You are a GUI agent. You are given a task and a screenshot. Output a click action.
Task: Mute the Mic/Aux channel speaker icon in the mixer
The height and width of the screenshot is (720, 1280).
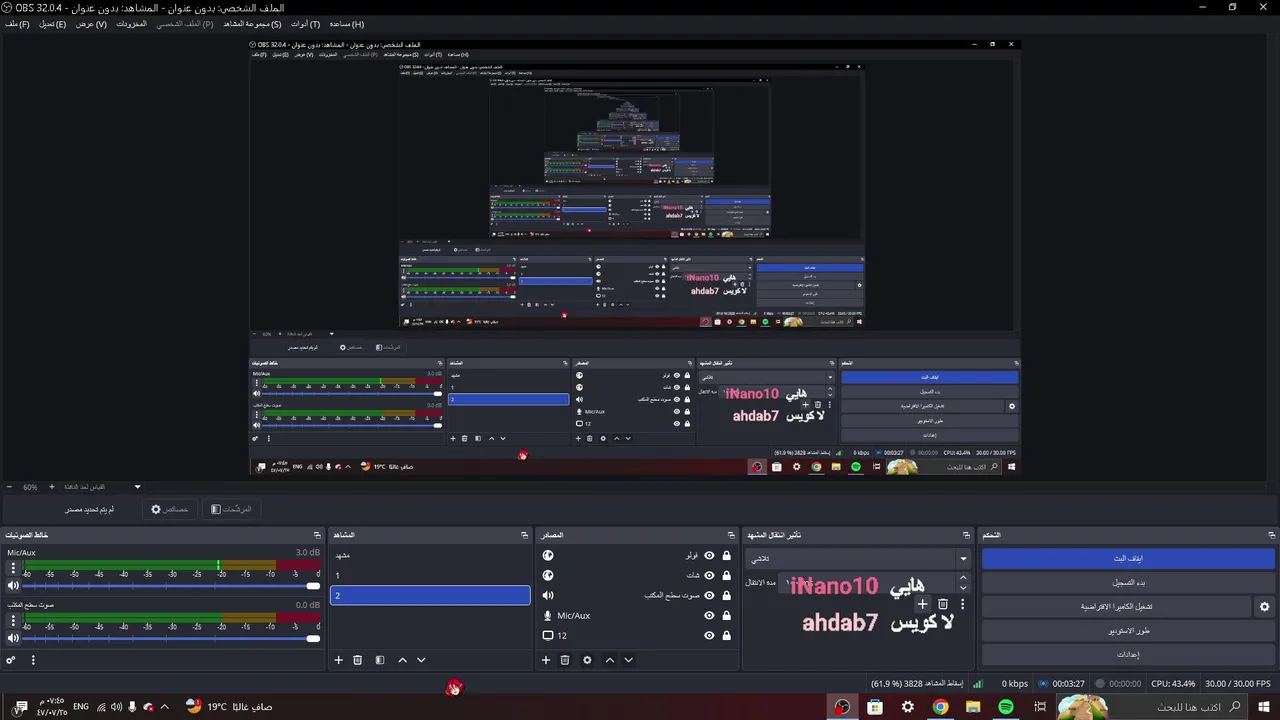point(13,585)
